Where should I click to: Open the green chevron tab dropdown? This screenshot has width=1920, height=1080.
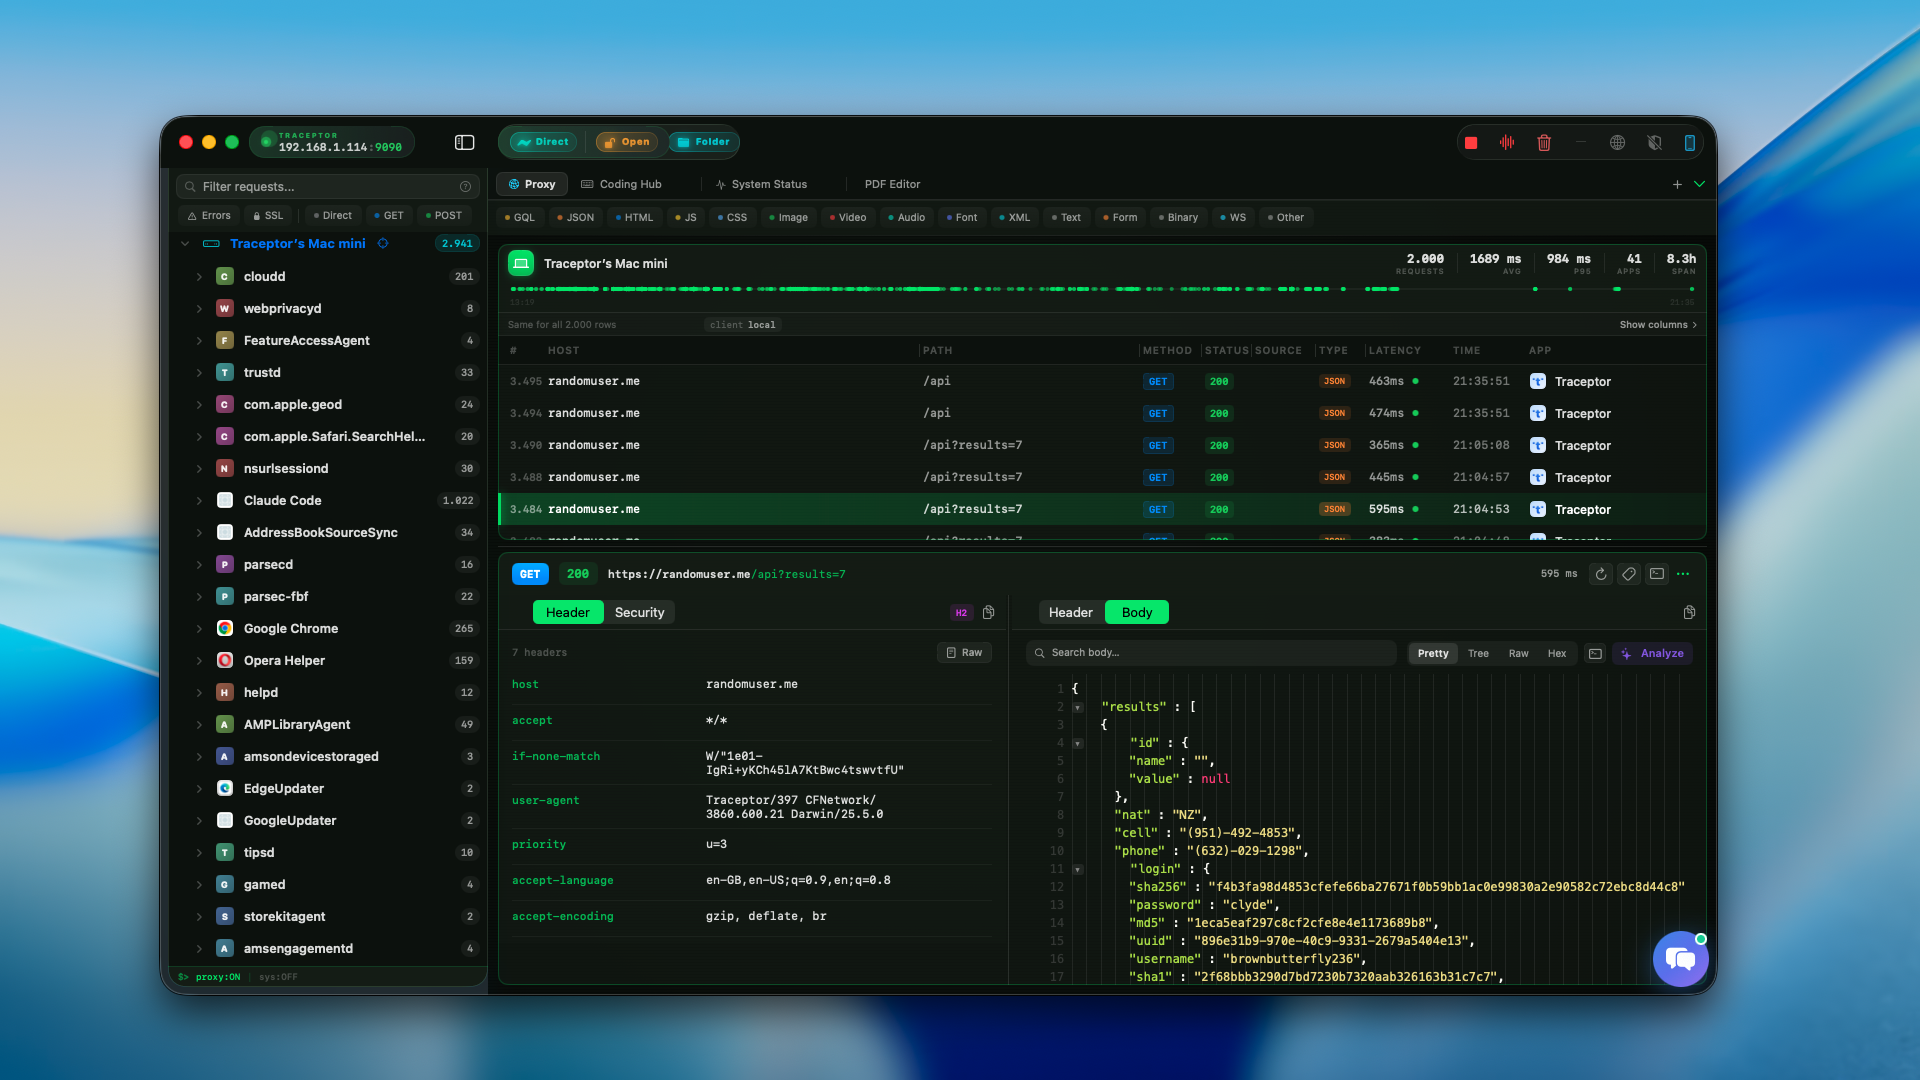tap(1699, 185)
